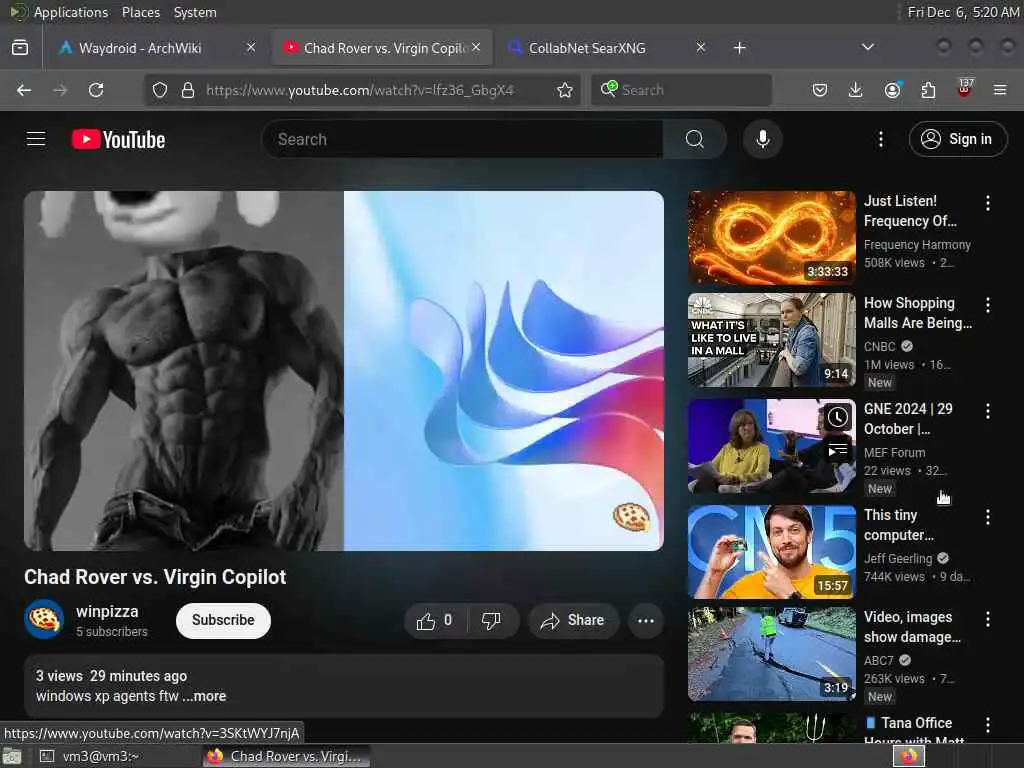The height and width of the screenshot is (768, 1024).
Task: Reload the page with the refresh icon
Action: [96, 90]
